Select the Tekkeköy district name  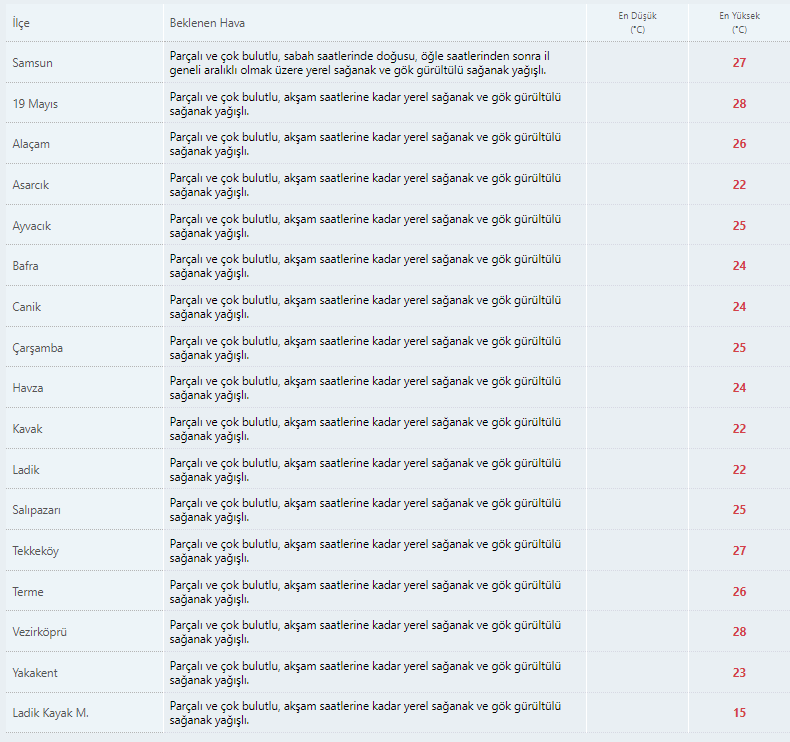pos(35,551)
